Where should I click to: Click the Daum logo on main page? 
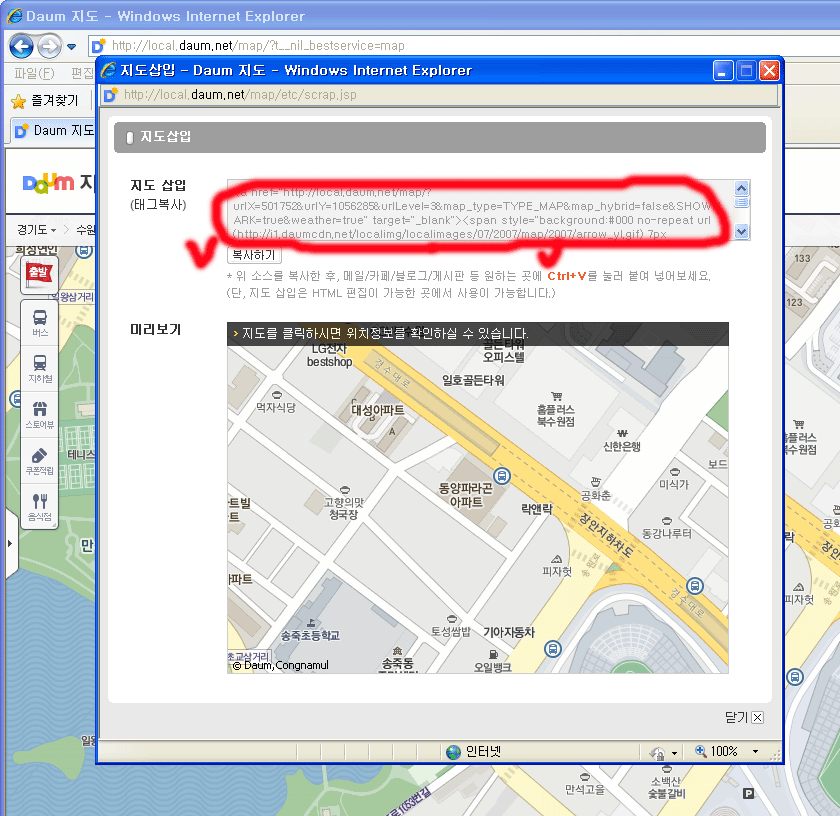[49, 183]
